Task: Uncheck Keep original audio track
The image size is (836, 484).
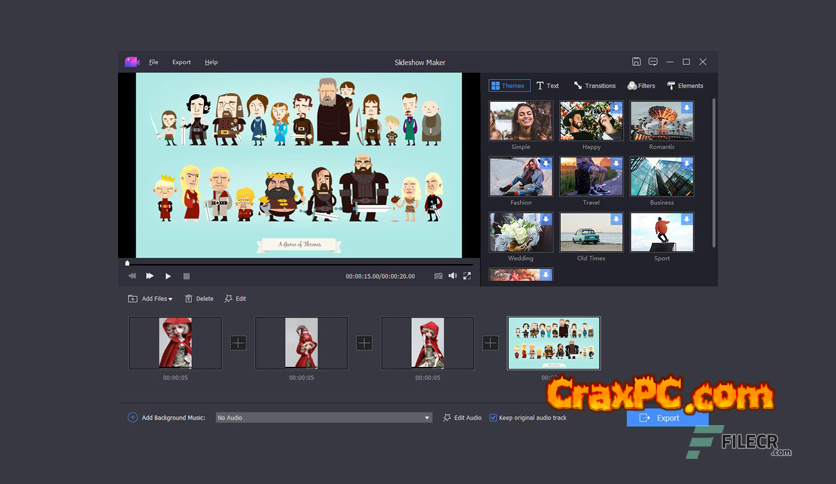Action: click(493, 418)
